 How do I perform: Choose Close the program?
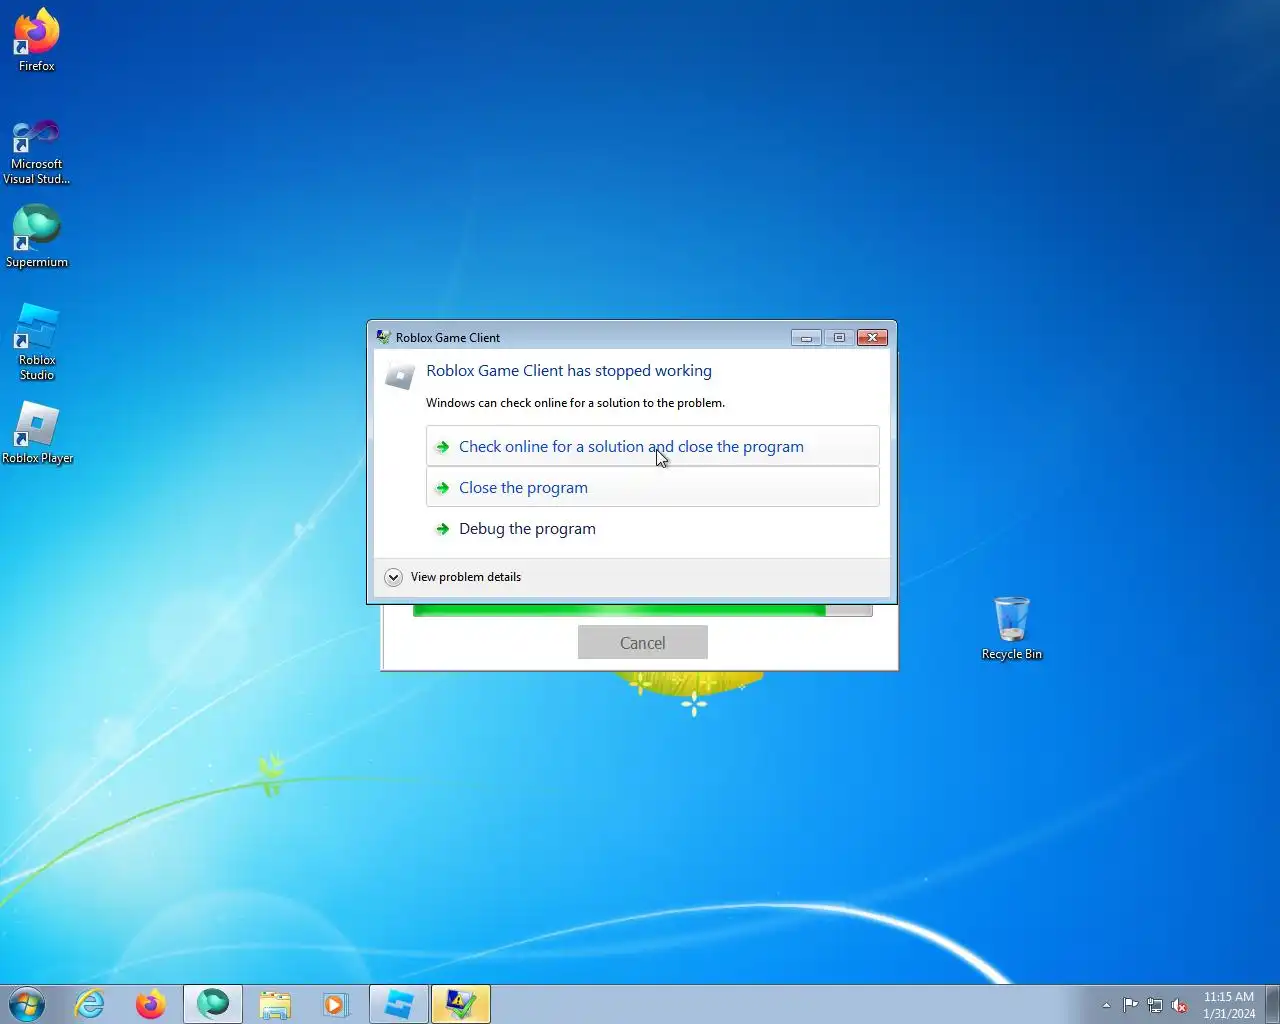(x=652, y=487)
